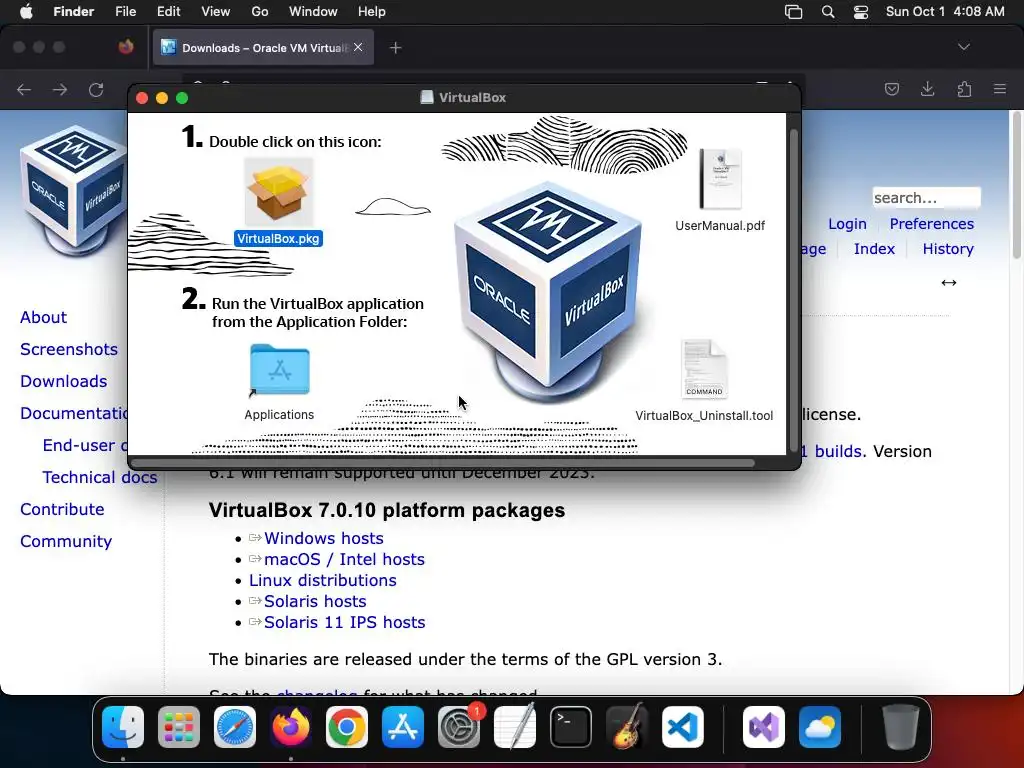Image resolution: width=1024 pixels, height=768 pixels.
Task: Open the File menu
Action: pos(125,12)
